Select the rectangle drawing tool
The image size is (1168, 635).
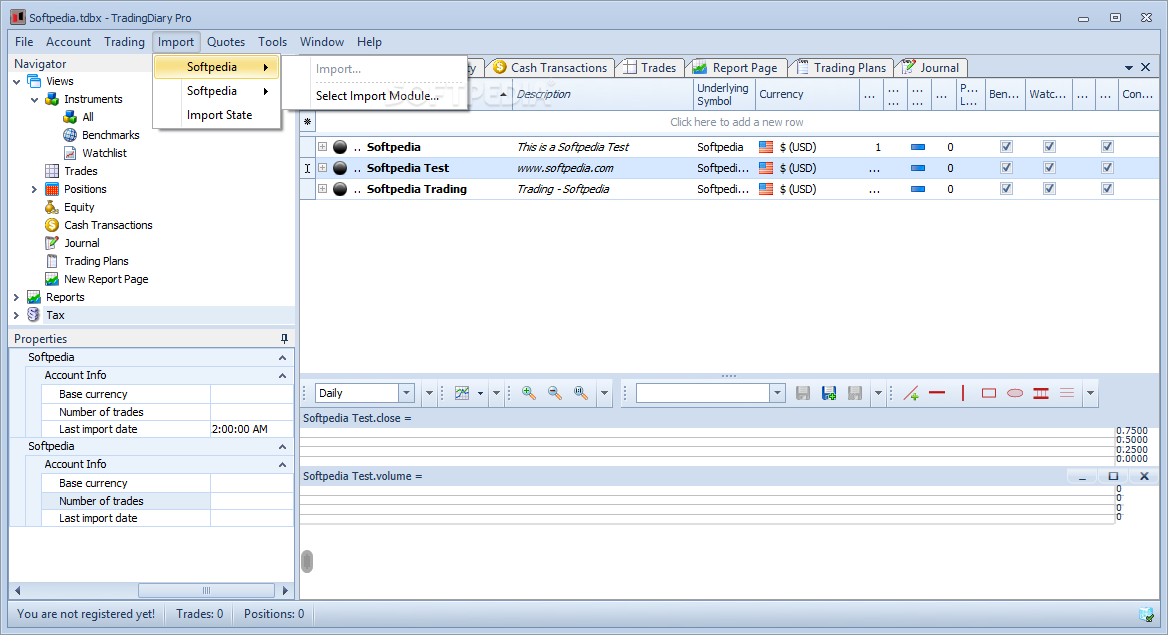pos(989,393)
